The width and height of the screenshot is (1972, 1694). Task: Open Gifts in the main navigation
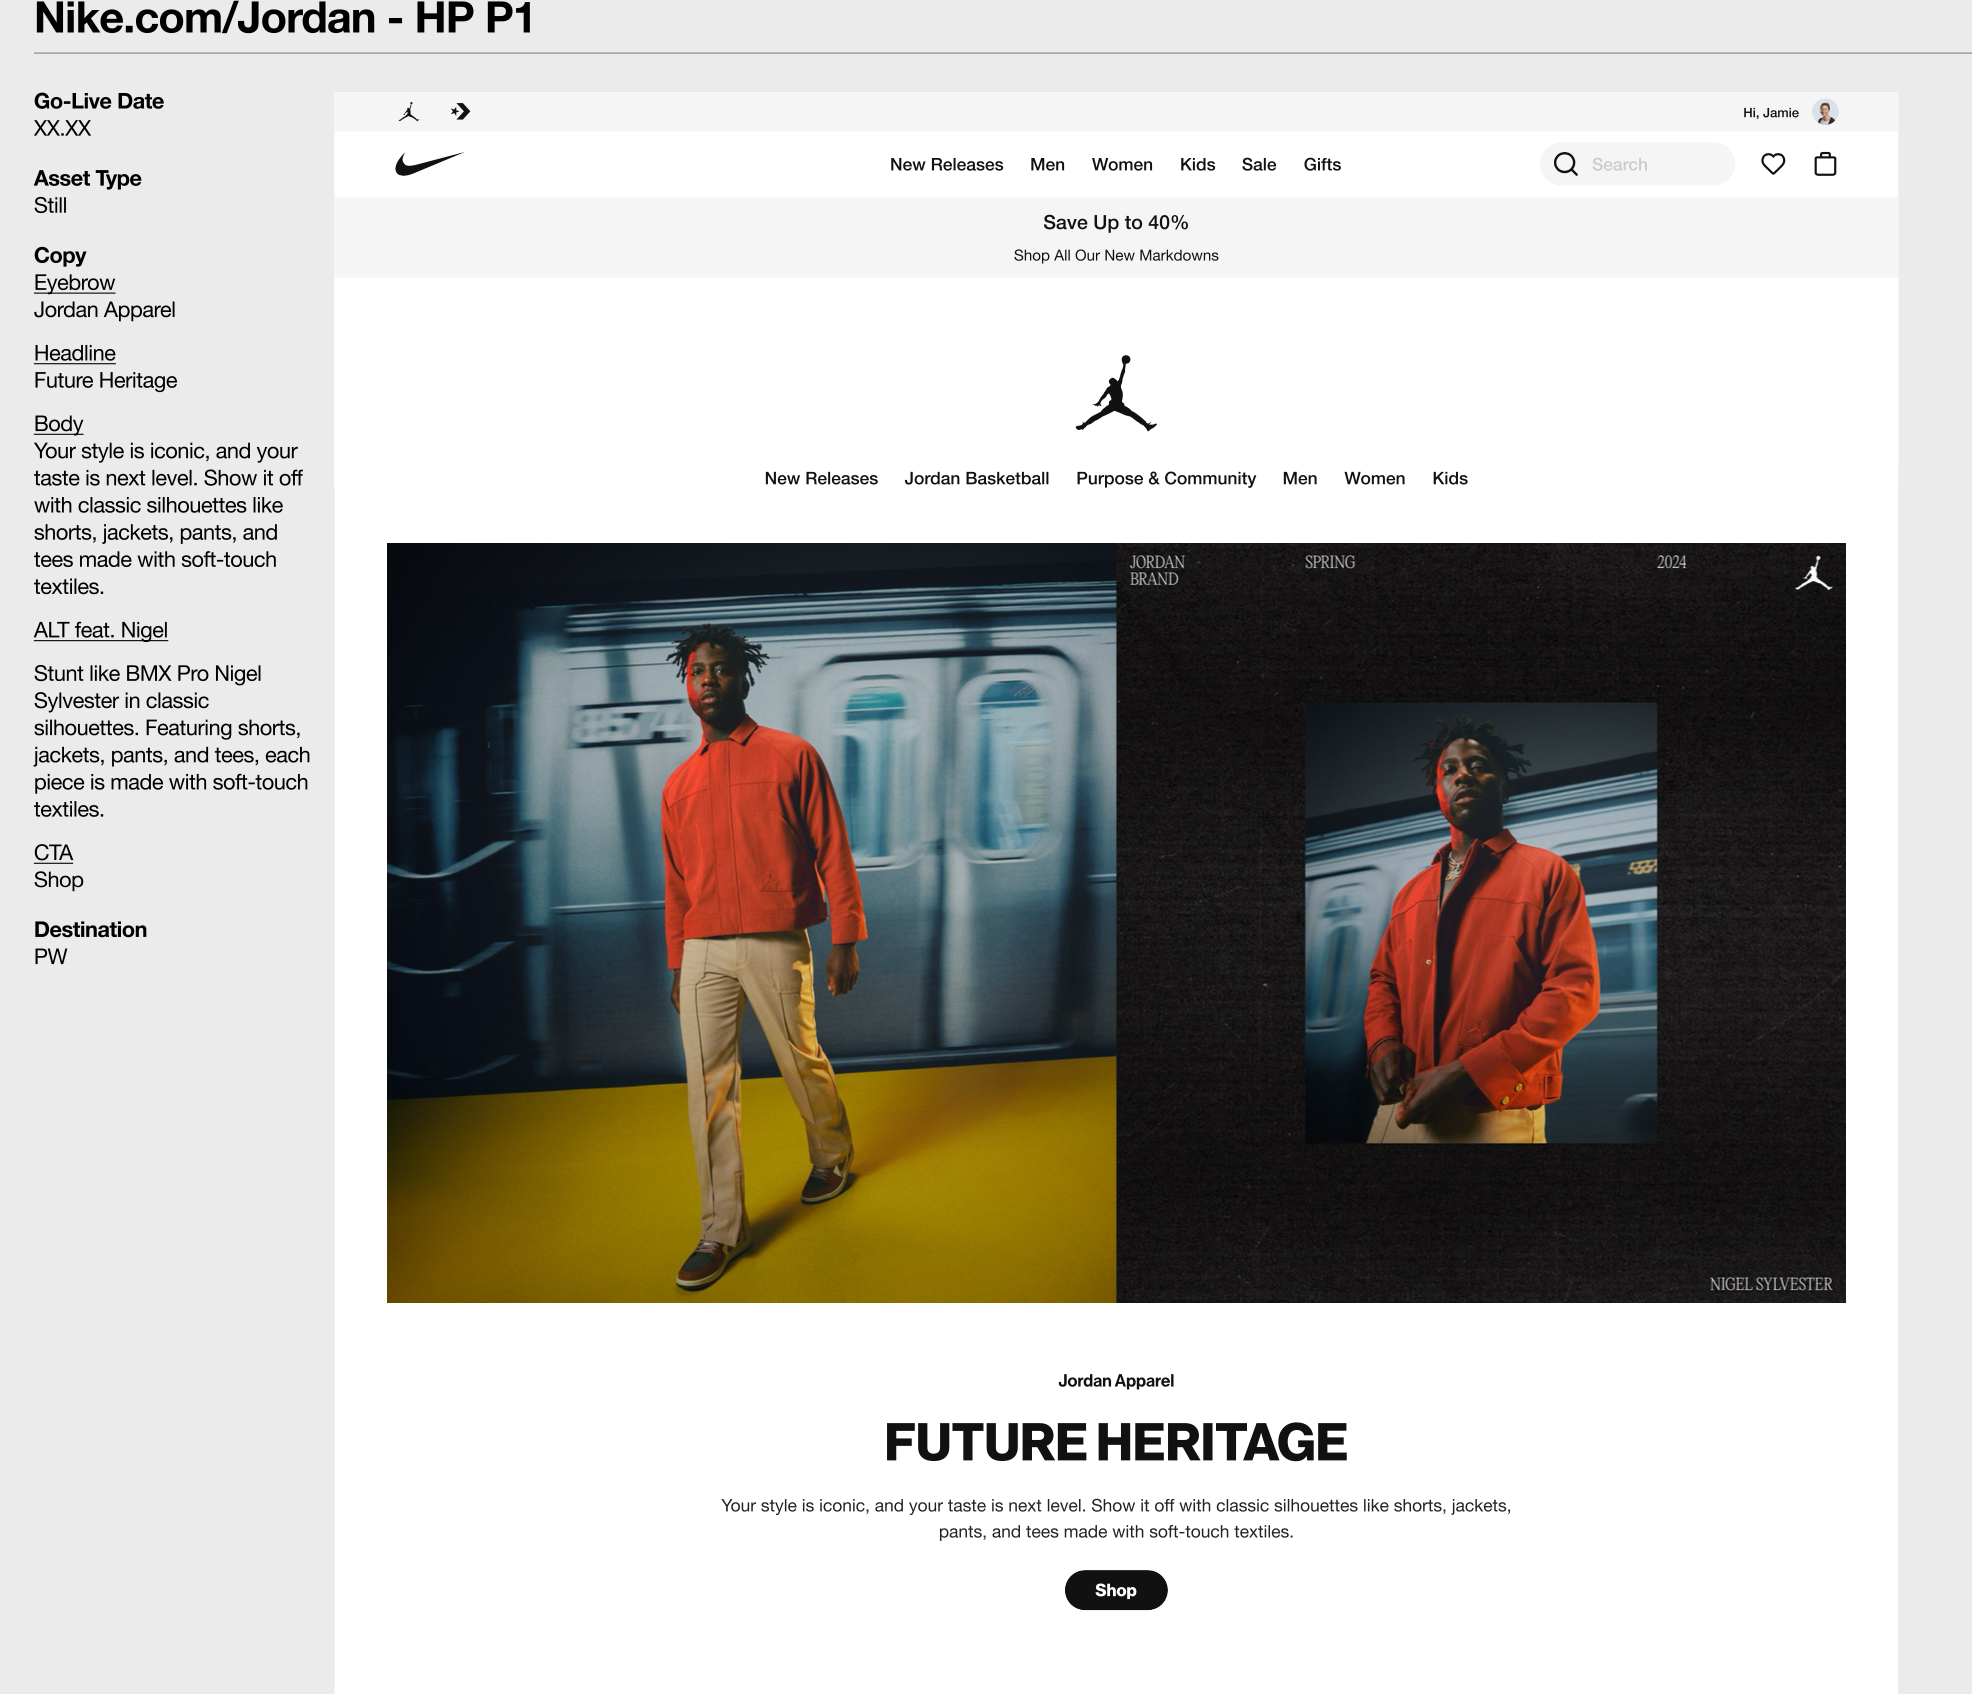pos(1322,165)
